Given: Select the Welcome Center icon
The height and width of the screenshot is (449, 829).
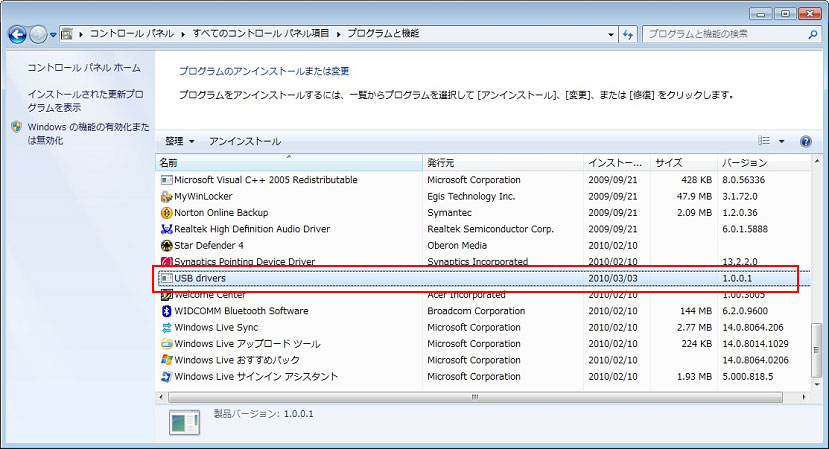Looking at the screenshot, I should (x=167, y=295).
